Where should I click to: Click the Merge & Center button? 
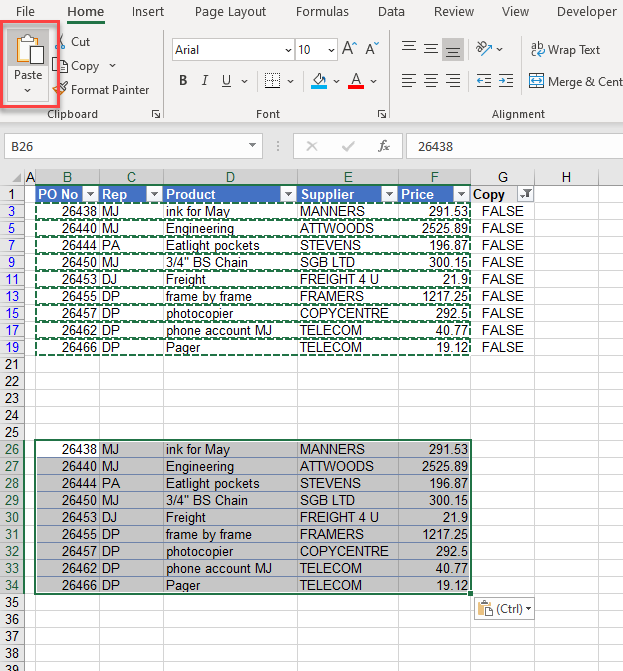point(574,81)
